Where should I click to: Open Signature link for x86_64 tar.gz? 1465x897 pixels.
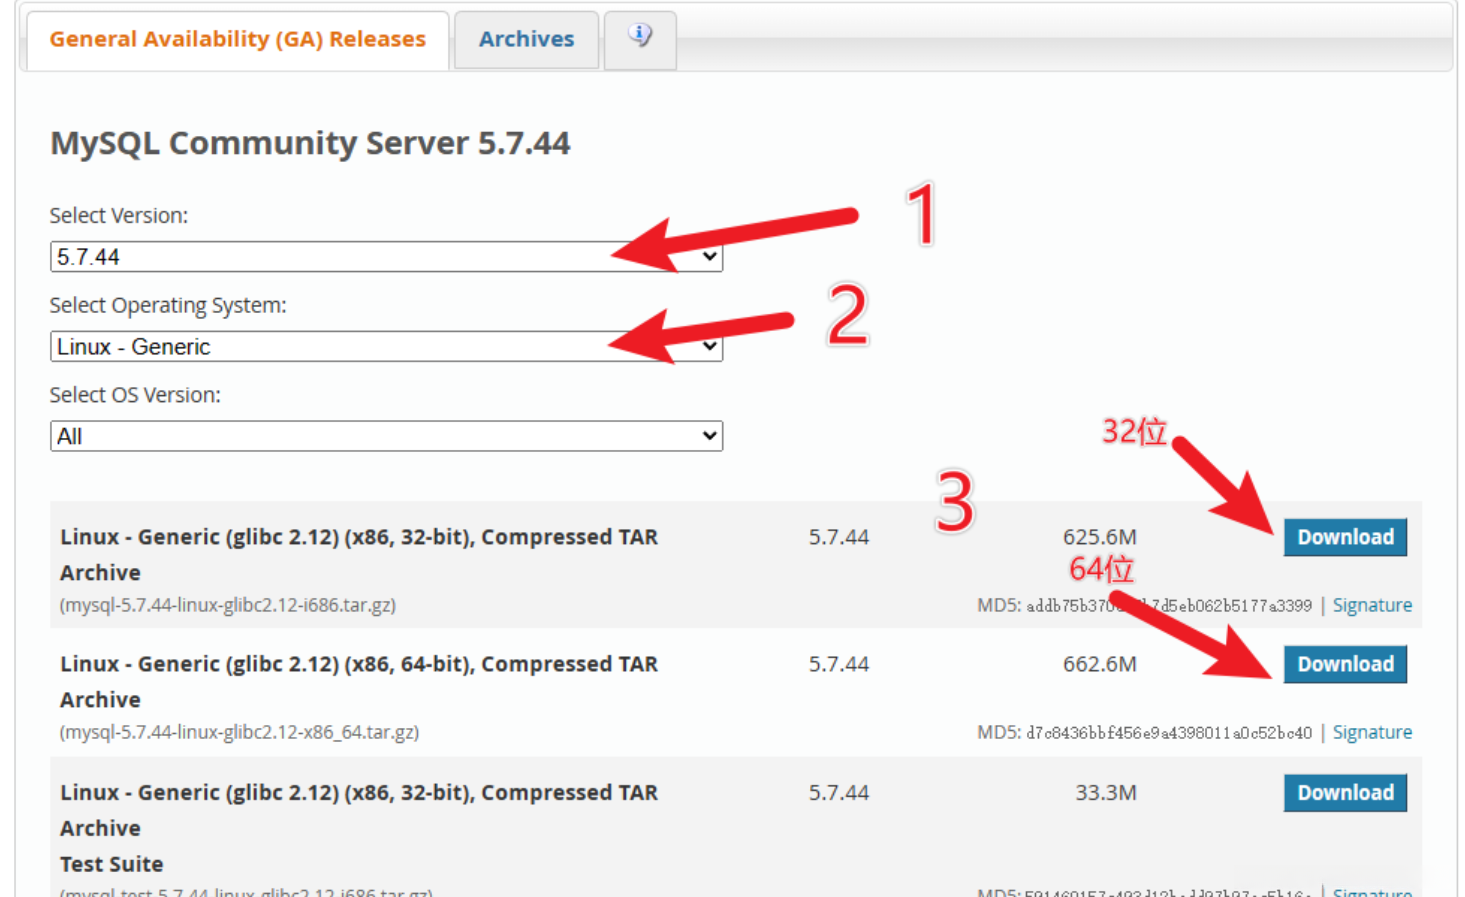(x=1372, y=732)
